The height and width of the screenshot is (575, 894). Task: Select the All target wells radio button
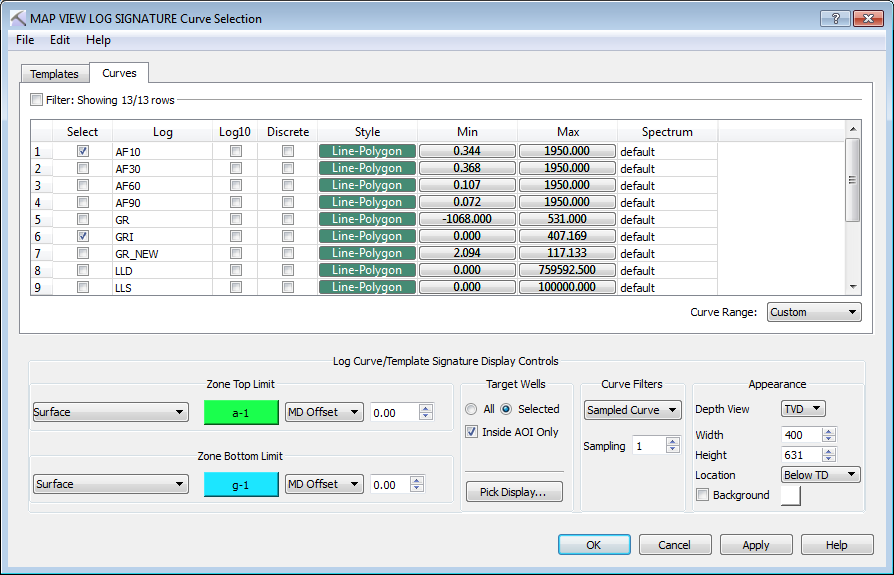(x=471, y=409)
